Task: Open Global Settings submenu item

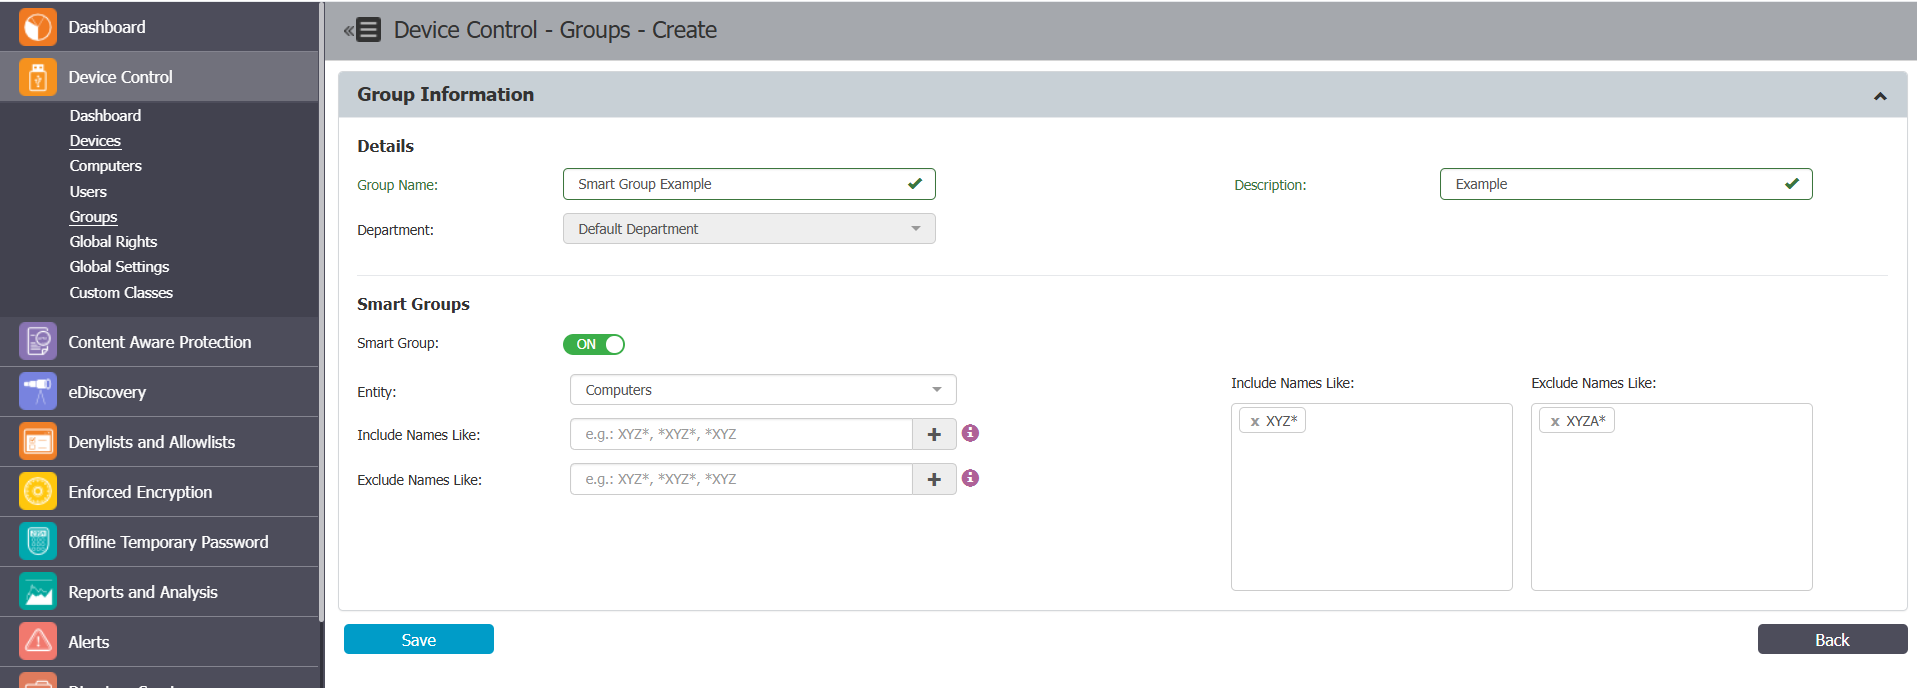Action: 119,267
